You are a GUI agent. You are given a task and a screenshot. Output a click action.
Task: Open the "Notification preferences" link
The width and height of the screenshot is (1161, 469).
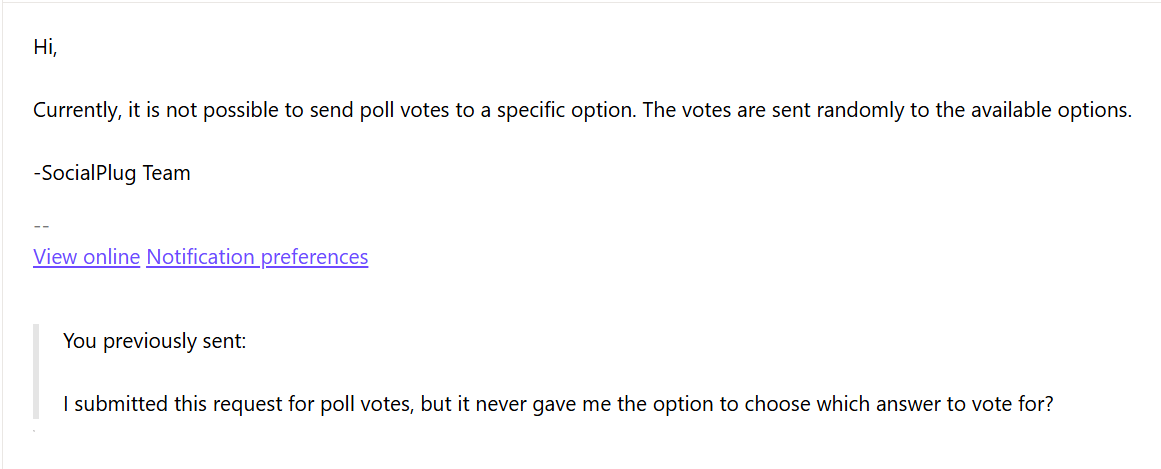[257, 257]
